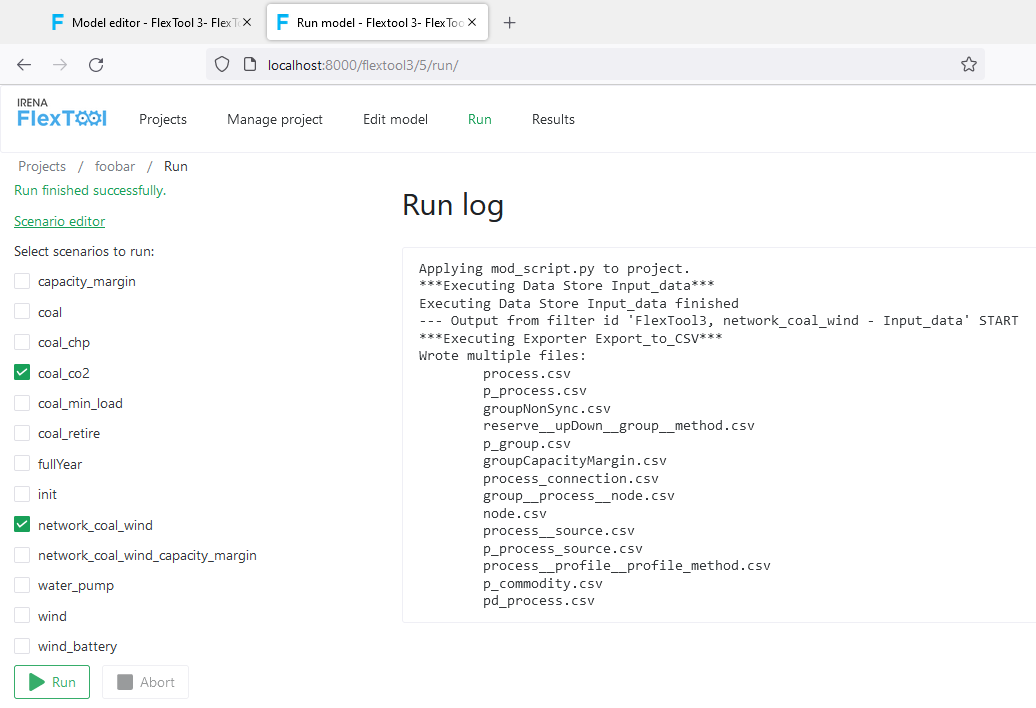Screen dimensions: 1036x708
Task: Enable the wind_battery scenario checkbox
Action: (x=22, y=646)
